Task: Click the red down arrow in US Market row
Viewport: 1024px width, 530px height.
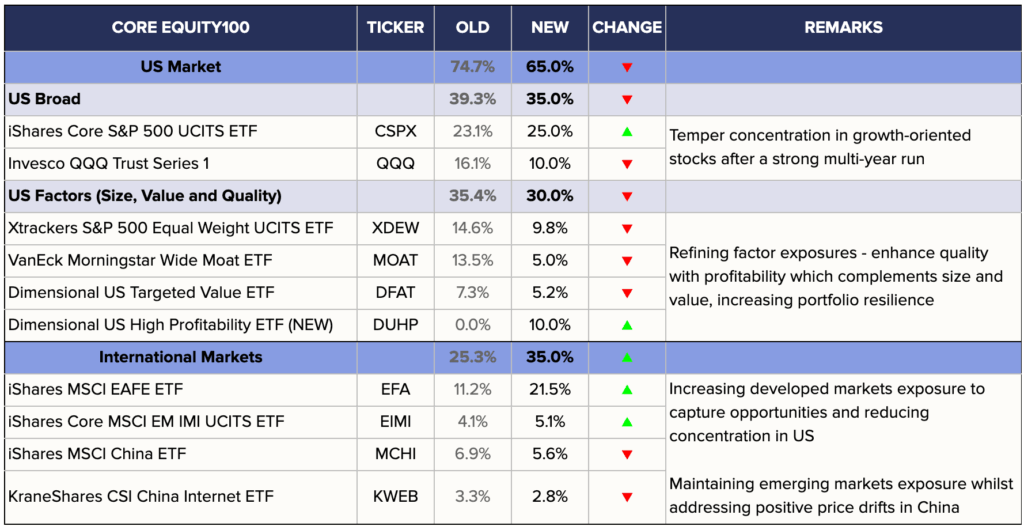Action: click(x=627, y=67)
